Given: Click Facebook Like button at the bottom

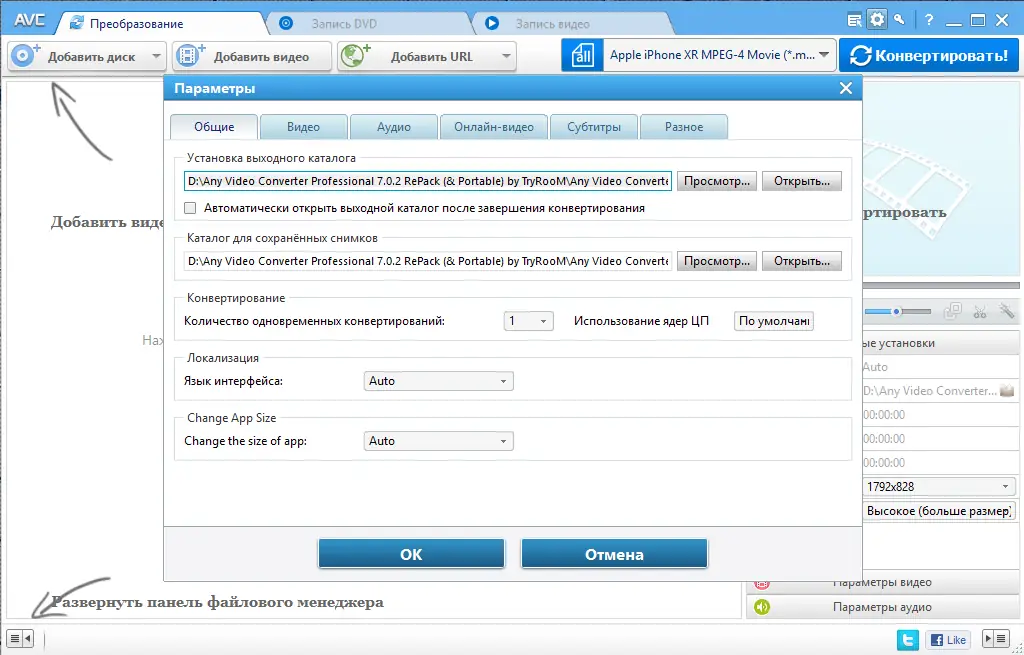Looking at the screenshot, I should [x=946, y=639].
